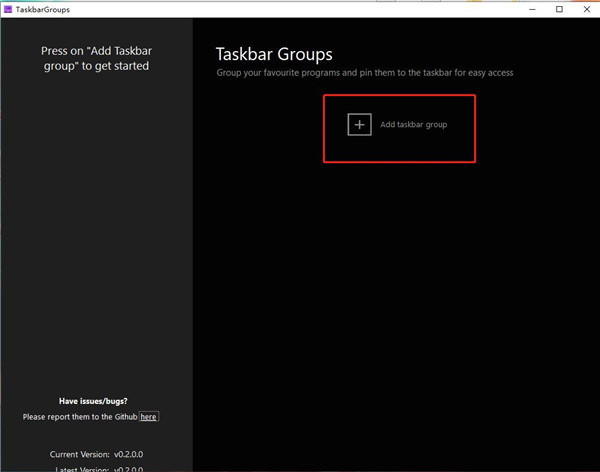Click the TaskbarGroups app icon in title bar
Screen dimensions: 600x472
point(8,9)
